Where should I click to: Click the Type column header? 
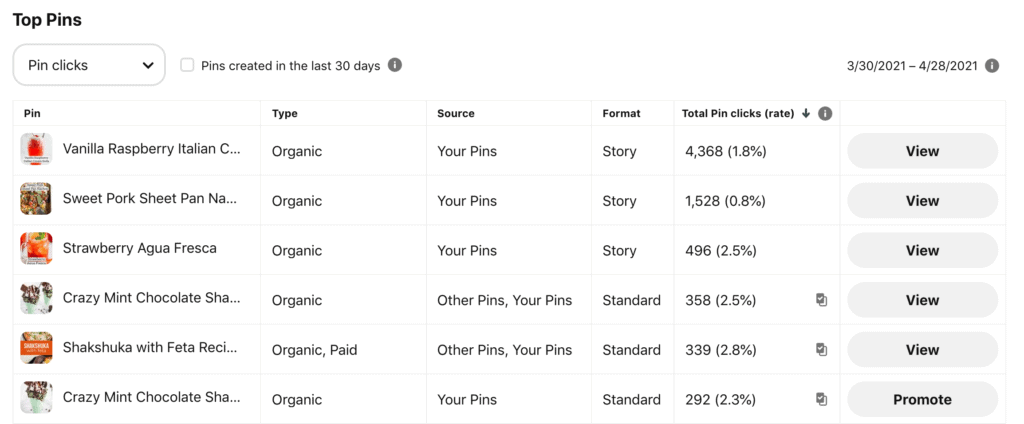[285, 114]
